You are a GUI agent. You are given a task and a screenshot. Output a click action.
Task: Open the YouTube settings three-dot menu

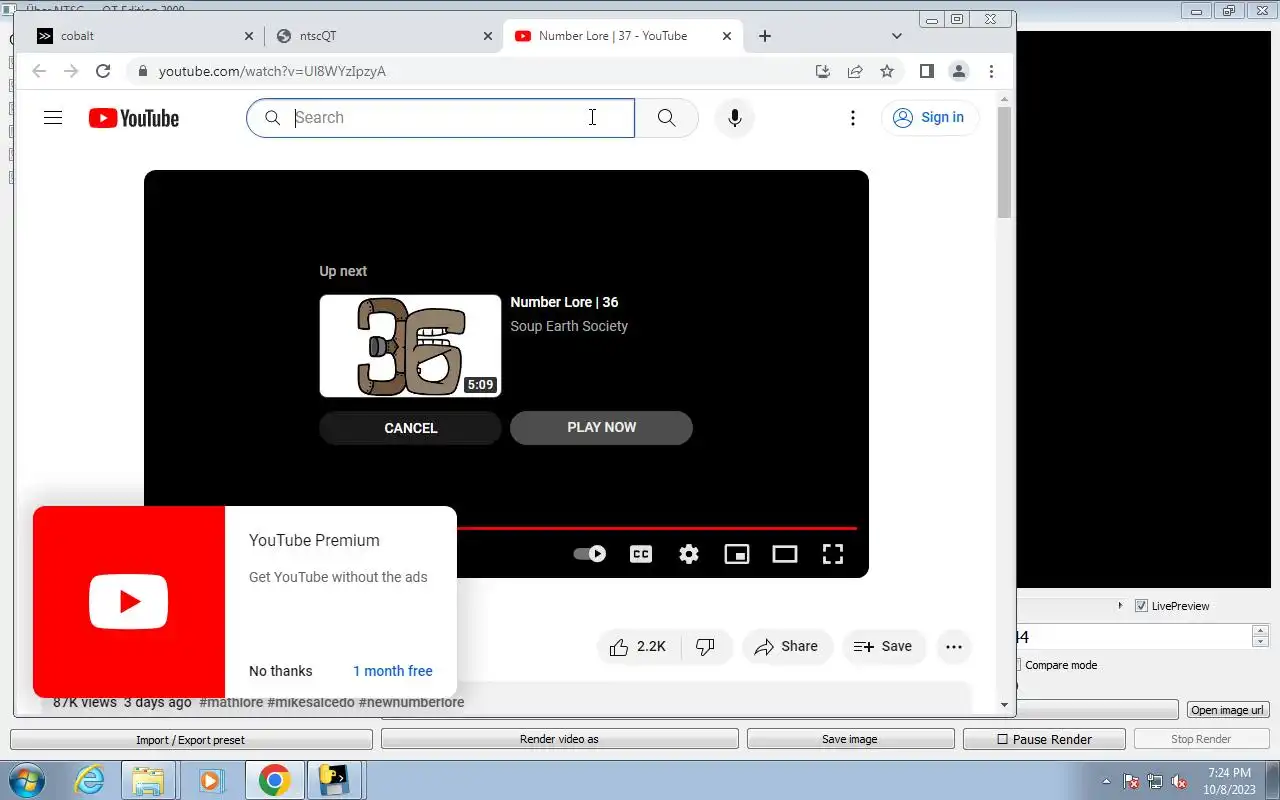pyautogui.click(x=853, y=118)
